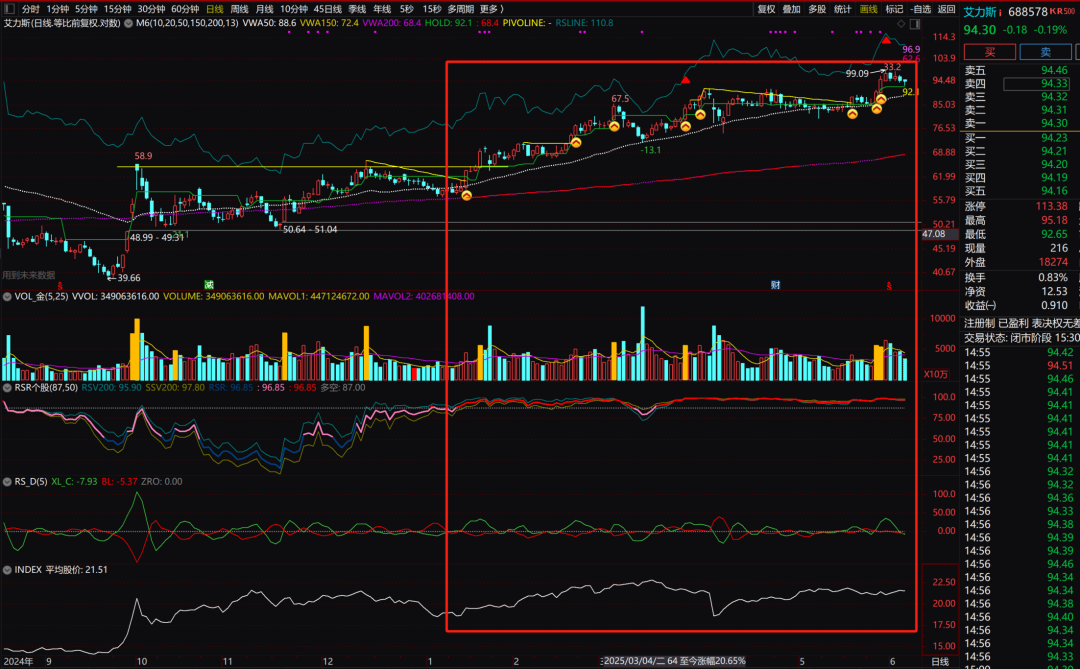Viewport: 1080px width, 669px height.
Task: Select the 60分钟 period
Action: 185,9
